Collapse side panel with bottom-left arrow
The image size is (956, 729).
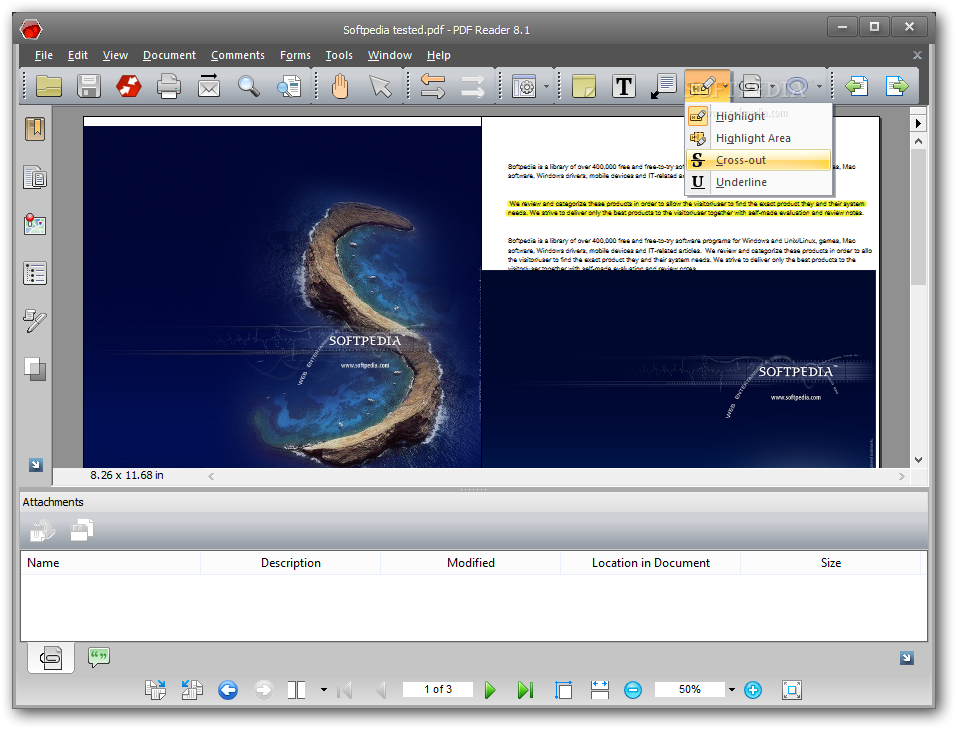pyautogui.click(x=35, y=465)
